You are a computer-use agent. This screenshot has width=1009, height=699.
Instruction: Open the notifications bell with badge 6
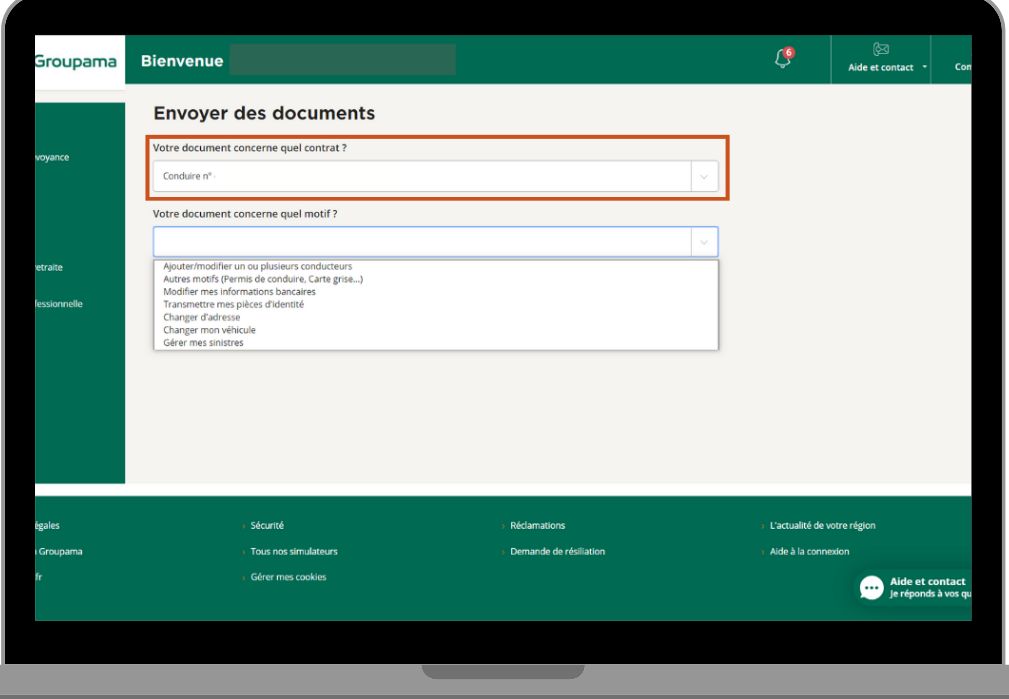click(783, 57)
